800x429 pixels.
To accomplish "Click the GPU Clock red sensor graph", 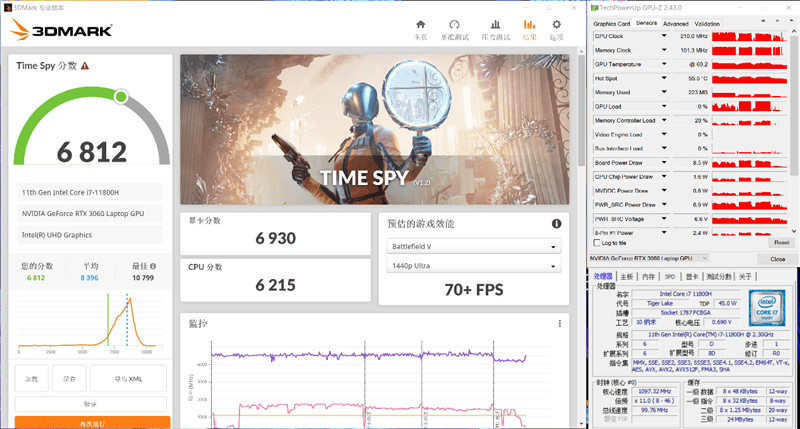I will click(749, 36).
